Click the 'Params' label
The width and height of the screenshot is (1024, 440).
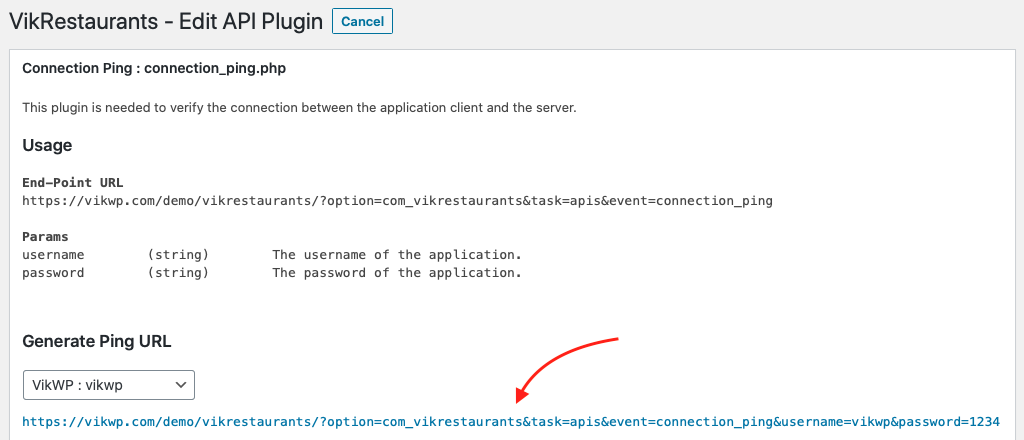45,236
